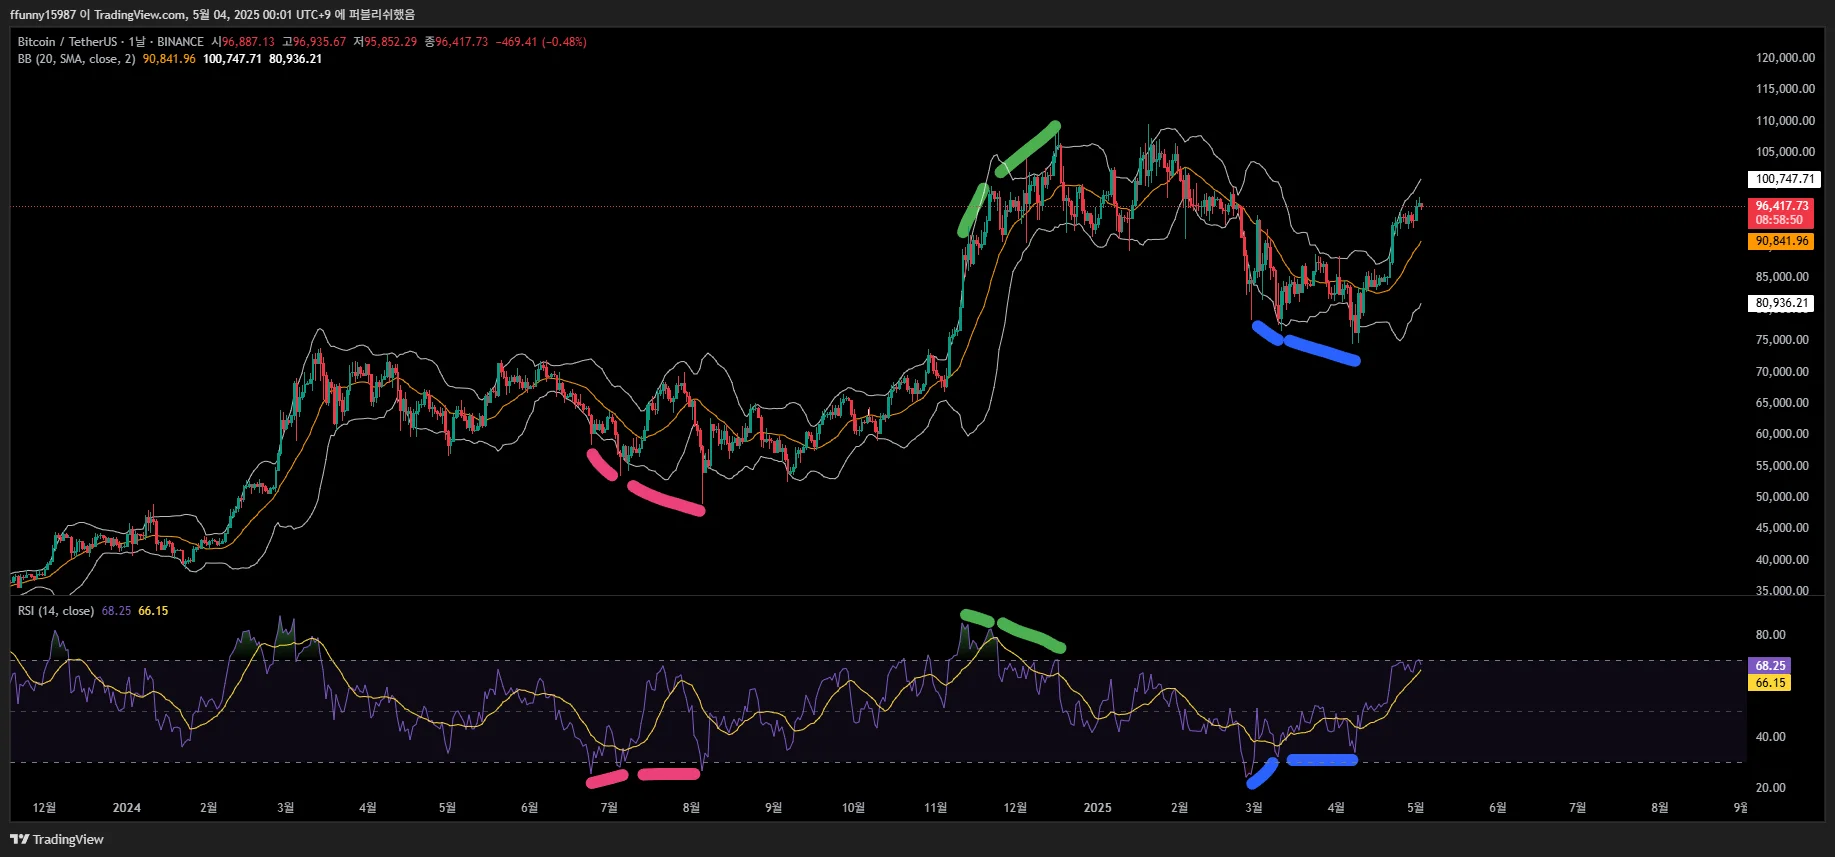Click the low value 95,852.29 in the legend
The height and width of the screenshot is (857, 1835).
tap(390, 42)
